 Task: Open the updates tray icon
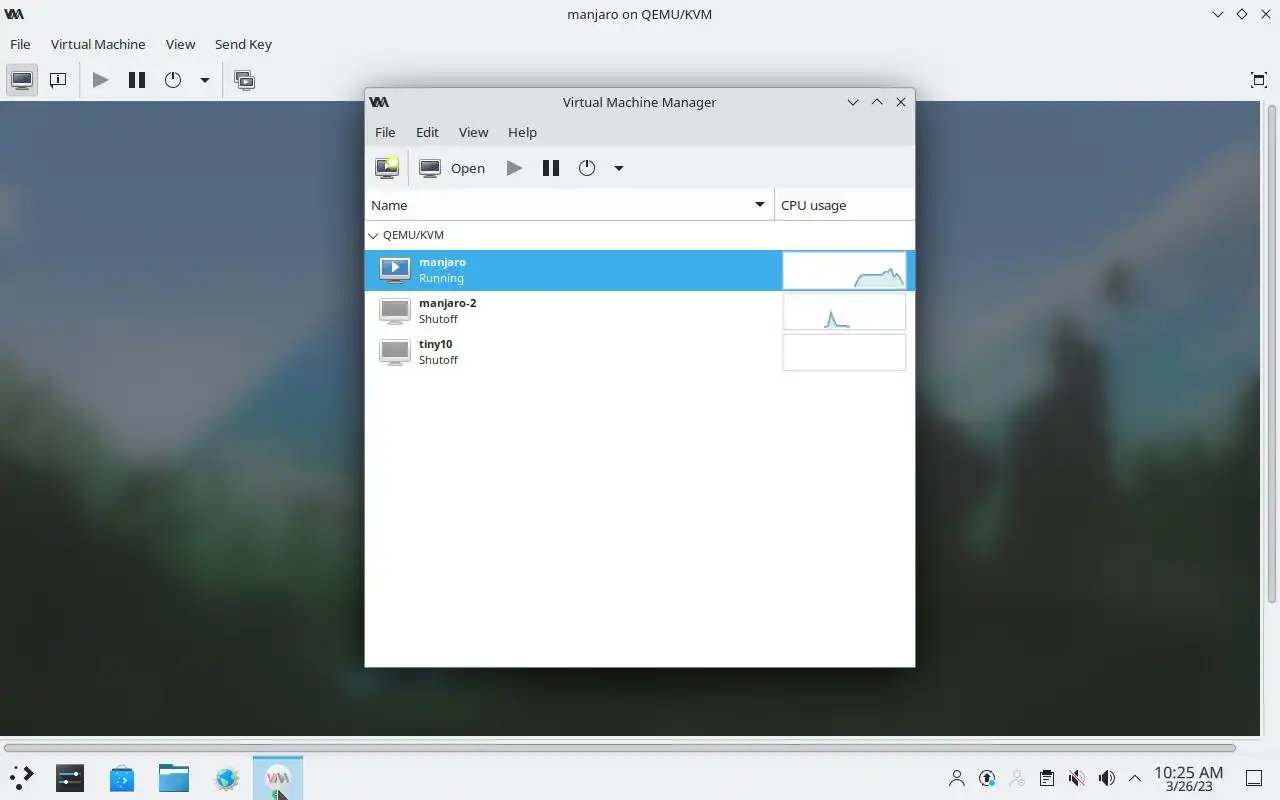point(987,778)
